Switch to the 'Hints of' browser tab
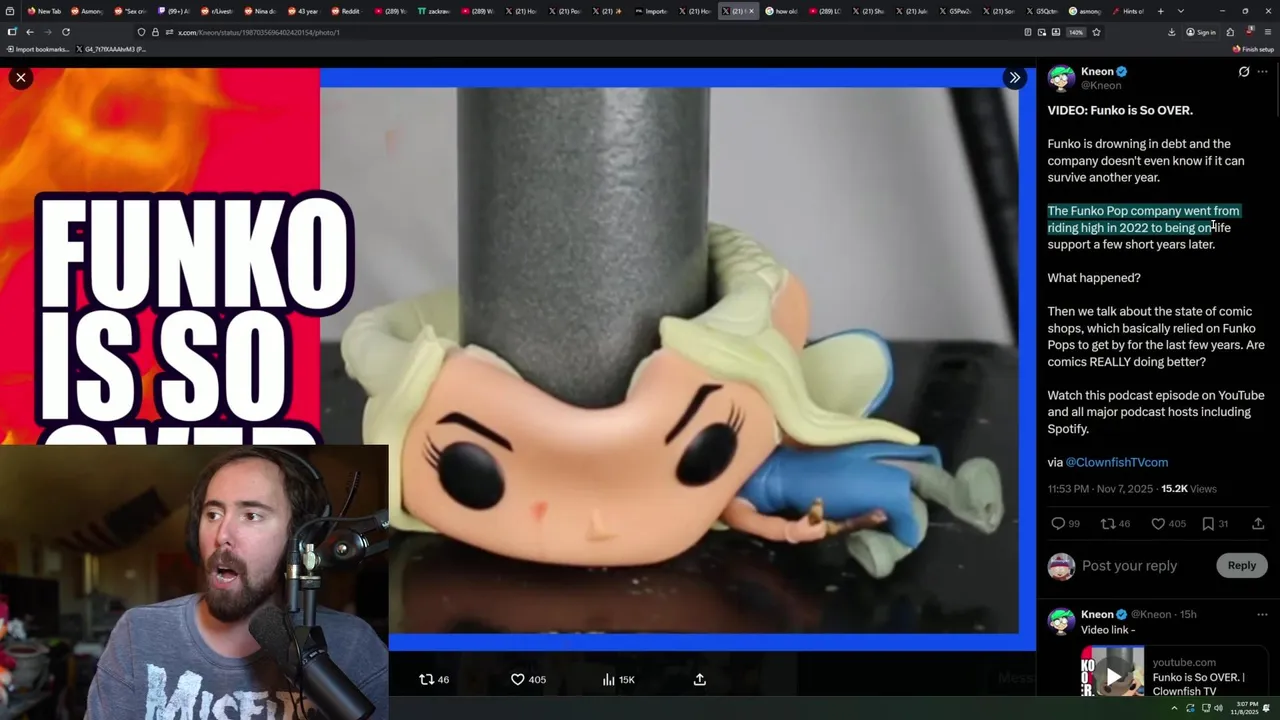1280x720 pixels. 1129,11
